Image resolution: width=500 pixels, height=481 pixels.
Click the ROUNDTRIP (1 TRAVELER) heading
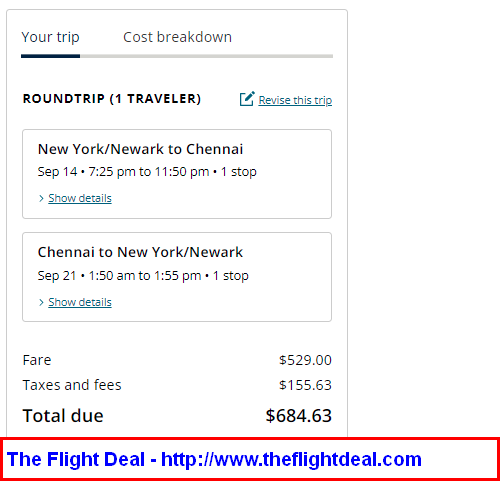pyautogui.click(x=112, y=99)
